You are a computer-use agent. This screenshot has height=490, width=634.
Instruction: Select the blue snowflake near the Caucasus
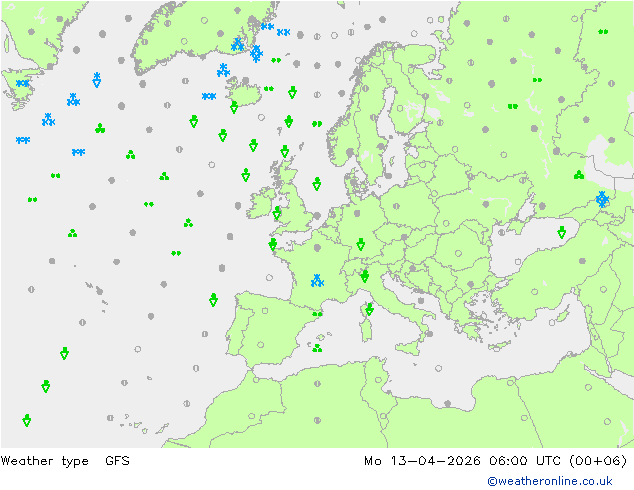point(602,199)
